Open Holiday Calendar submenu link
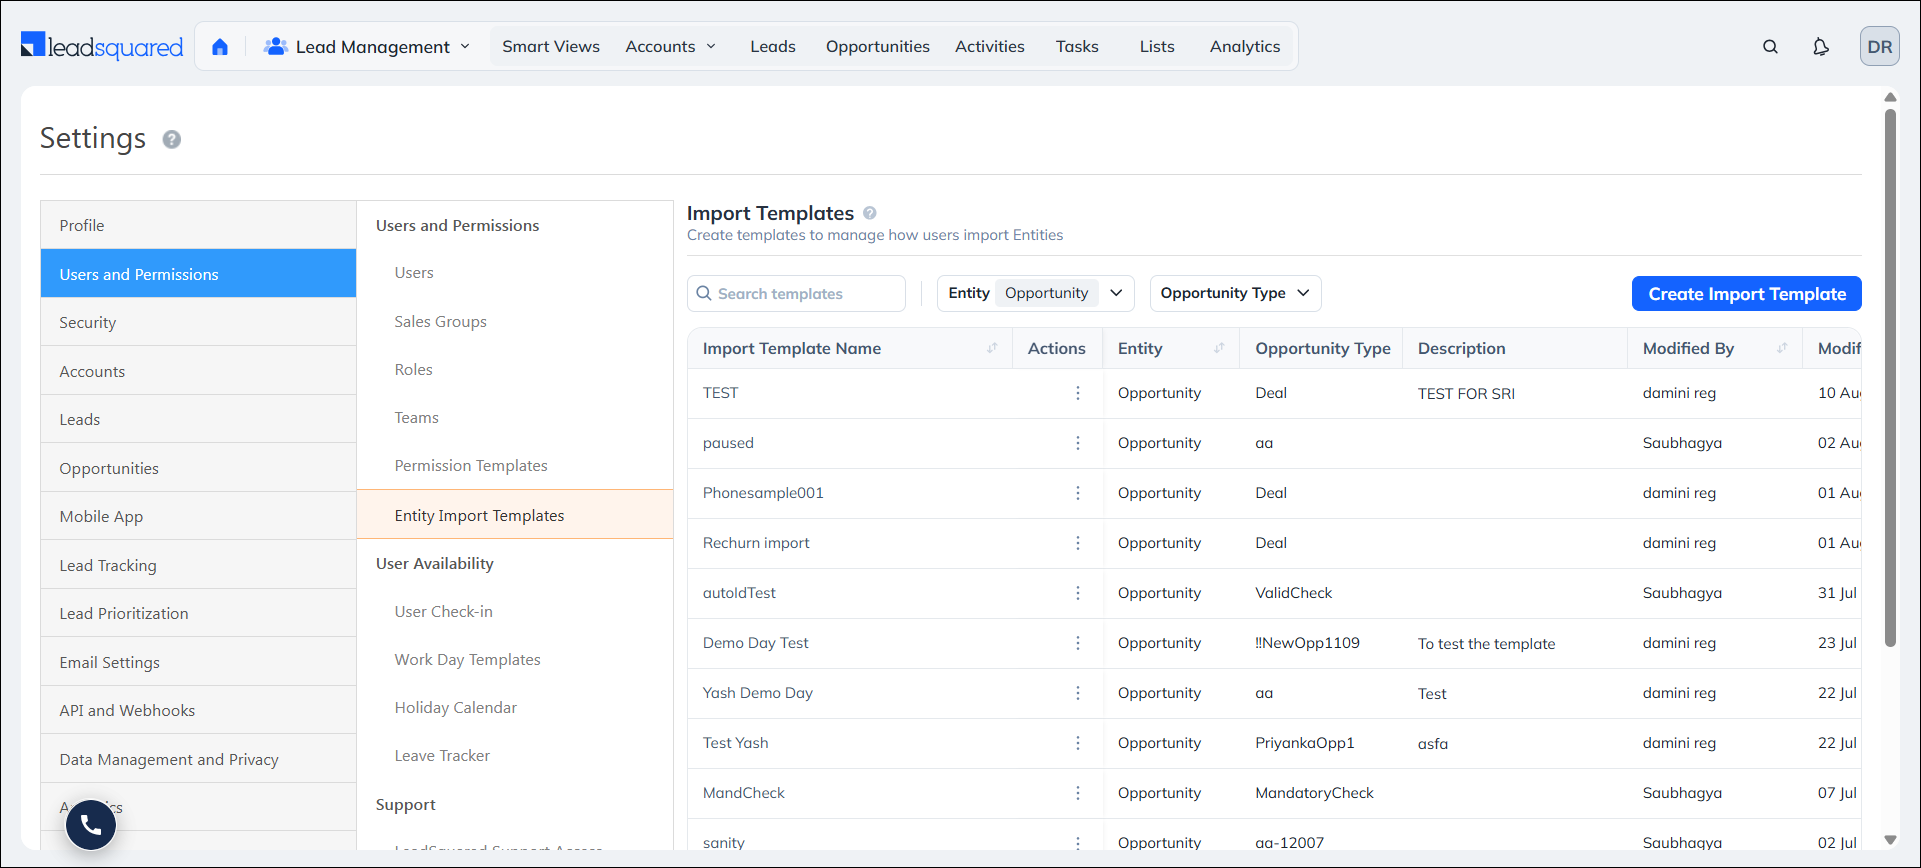This screenshot has height=868, width=1921. pyautogui.click(x=455, y=707)
